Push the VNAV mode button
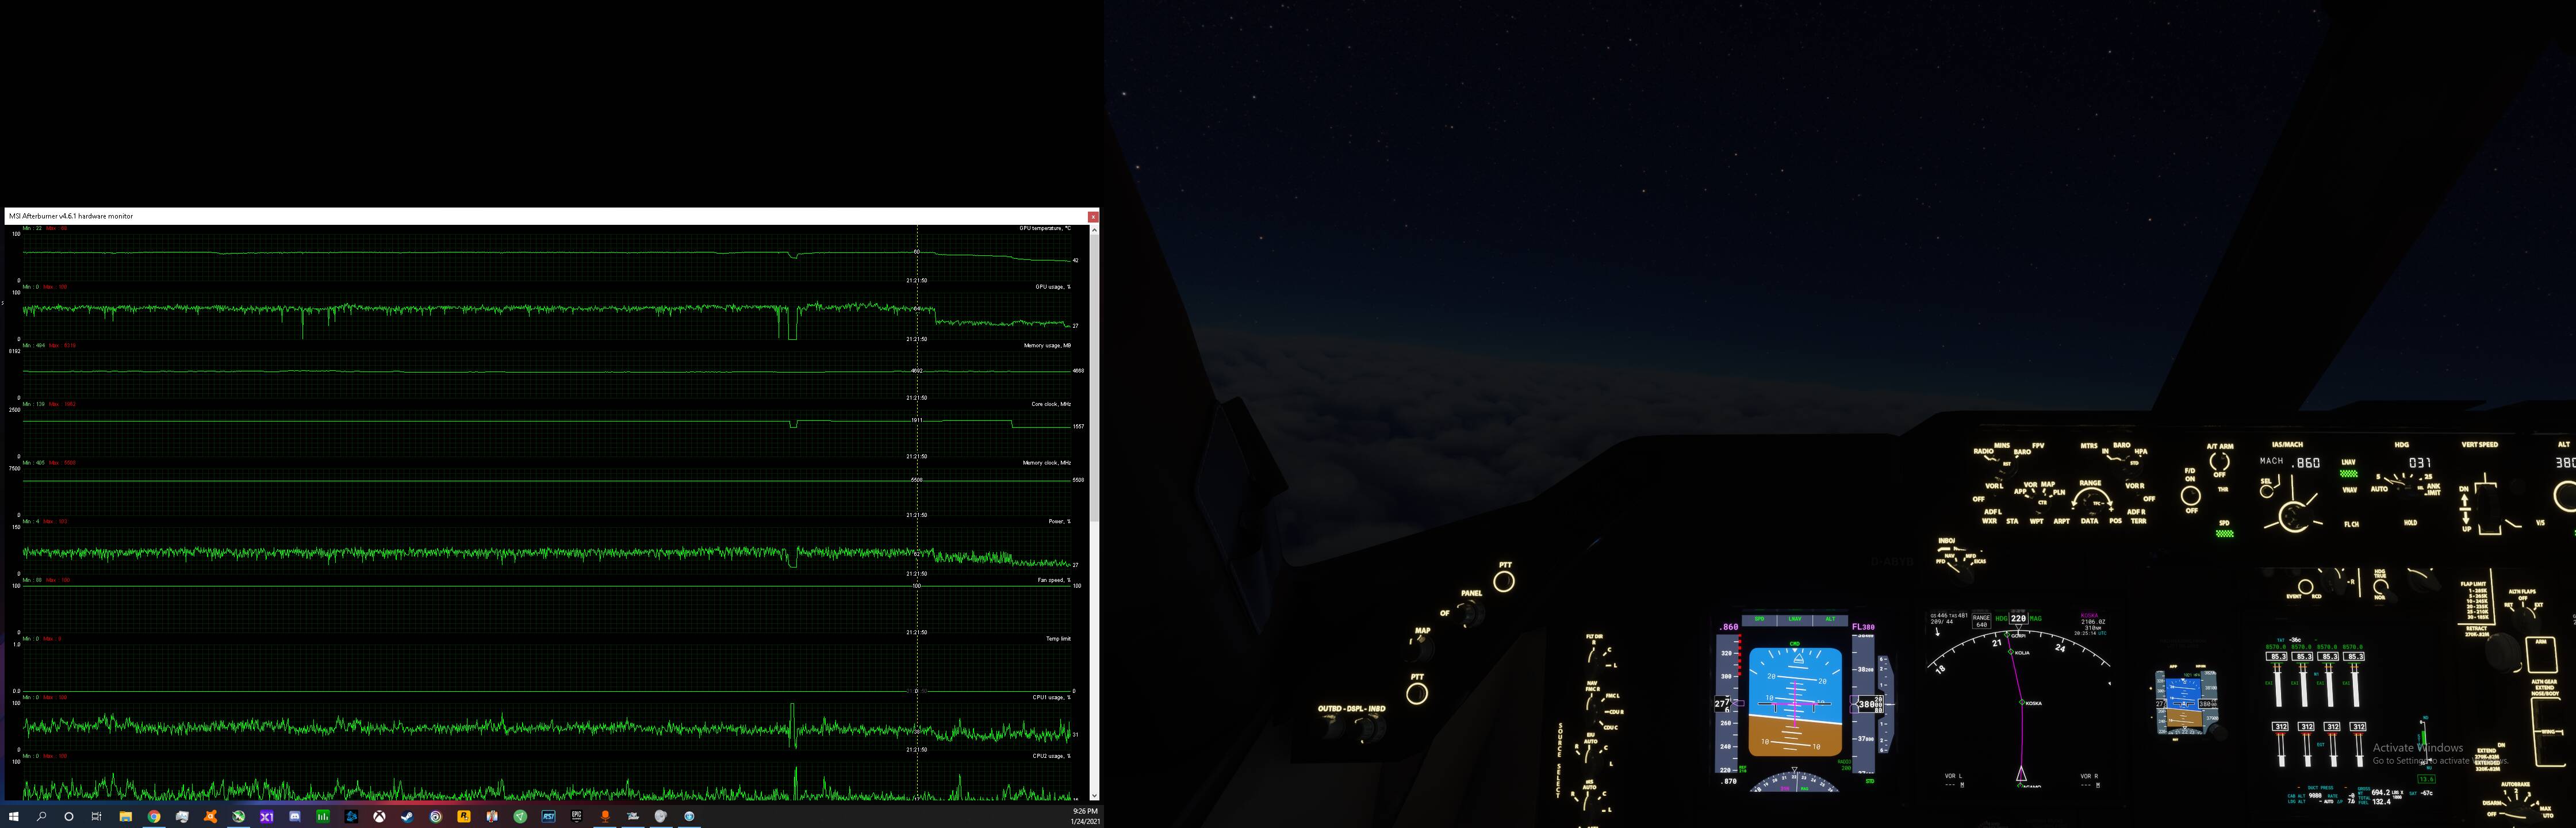 2350,491
